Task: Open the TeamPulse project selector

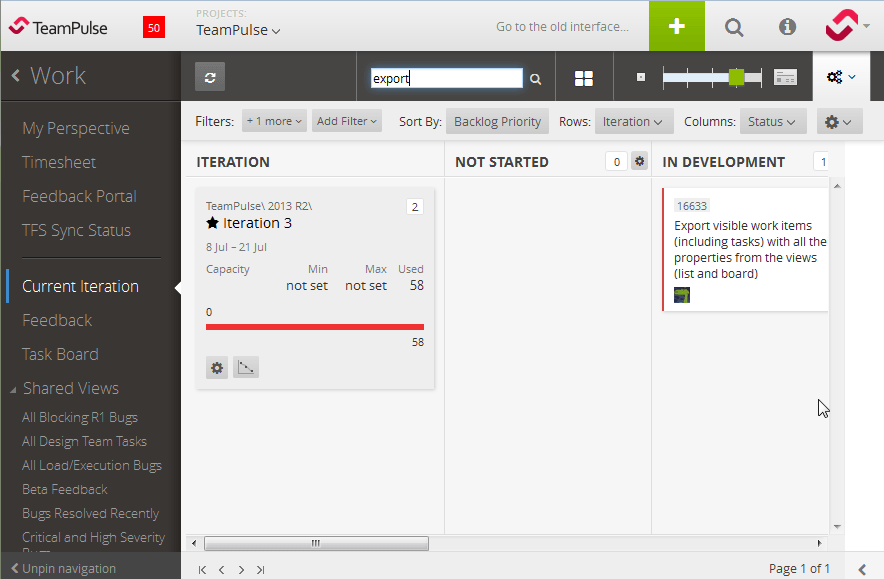Action: coord(238,30)
